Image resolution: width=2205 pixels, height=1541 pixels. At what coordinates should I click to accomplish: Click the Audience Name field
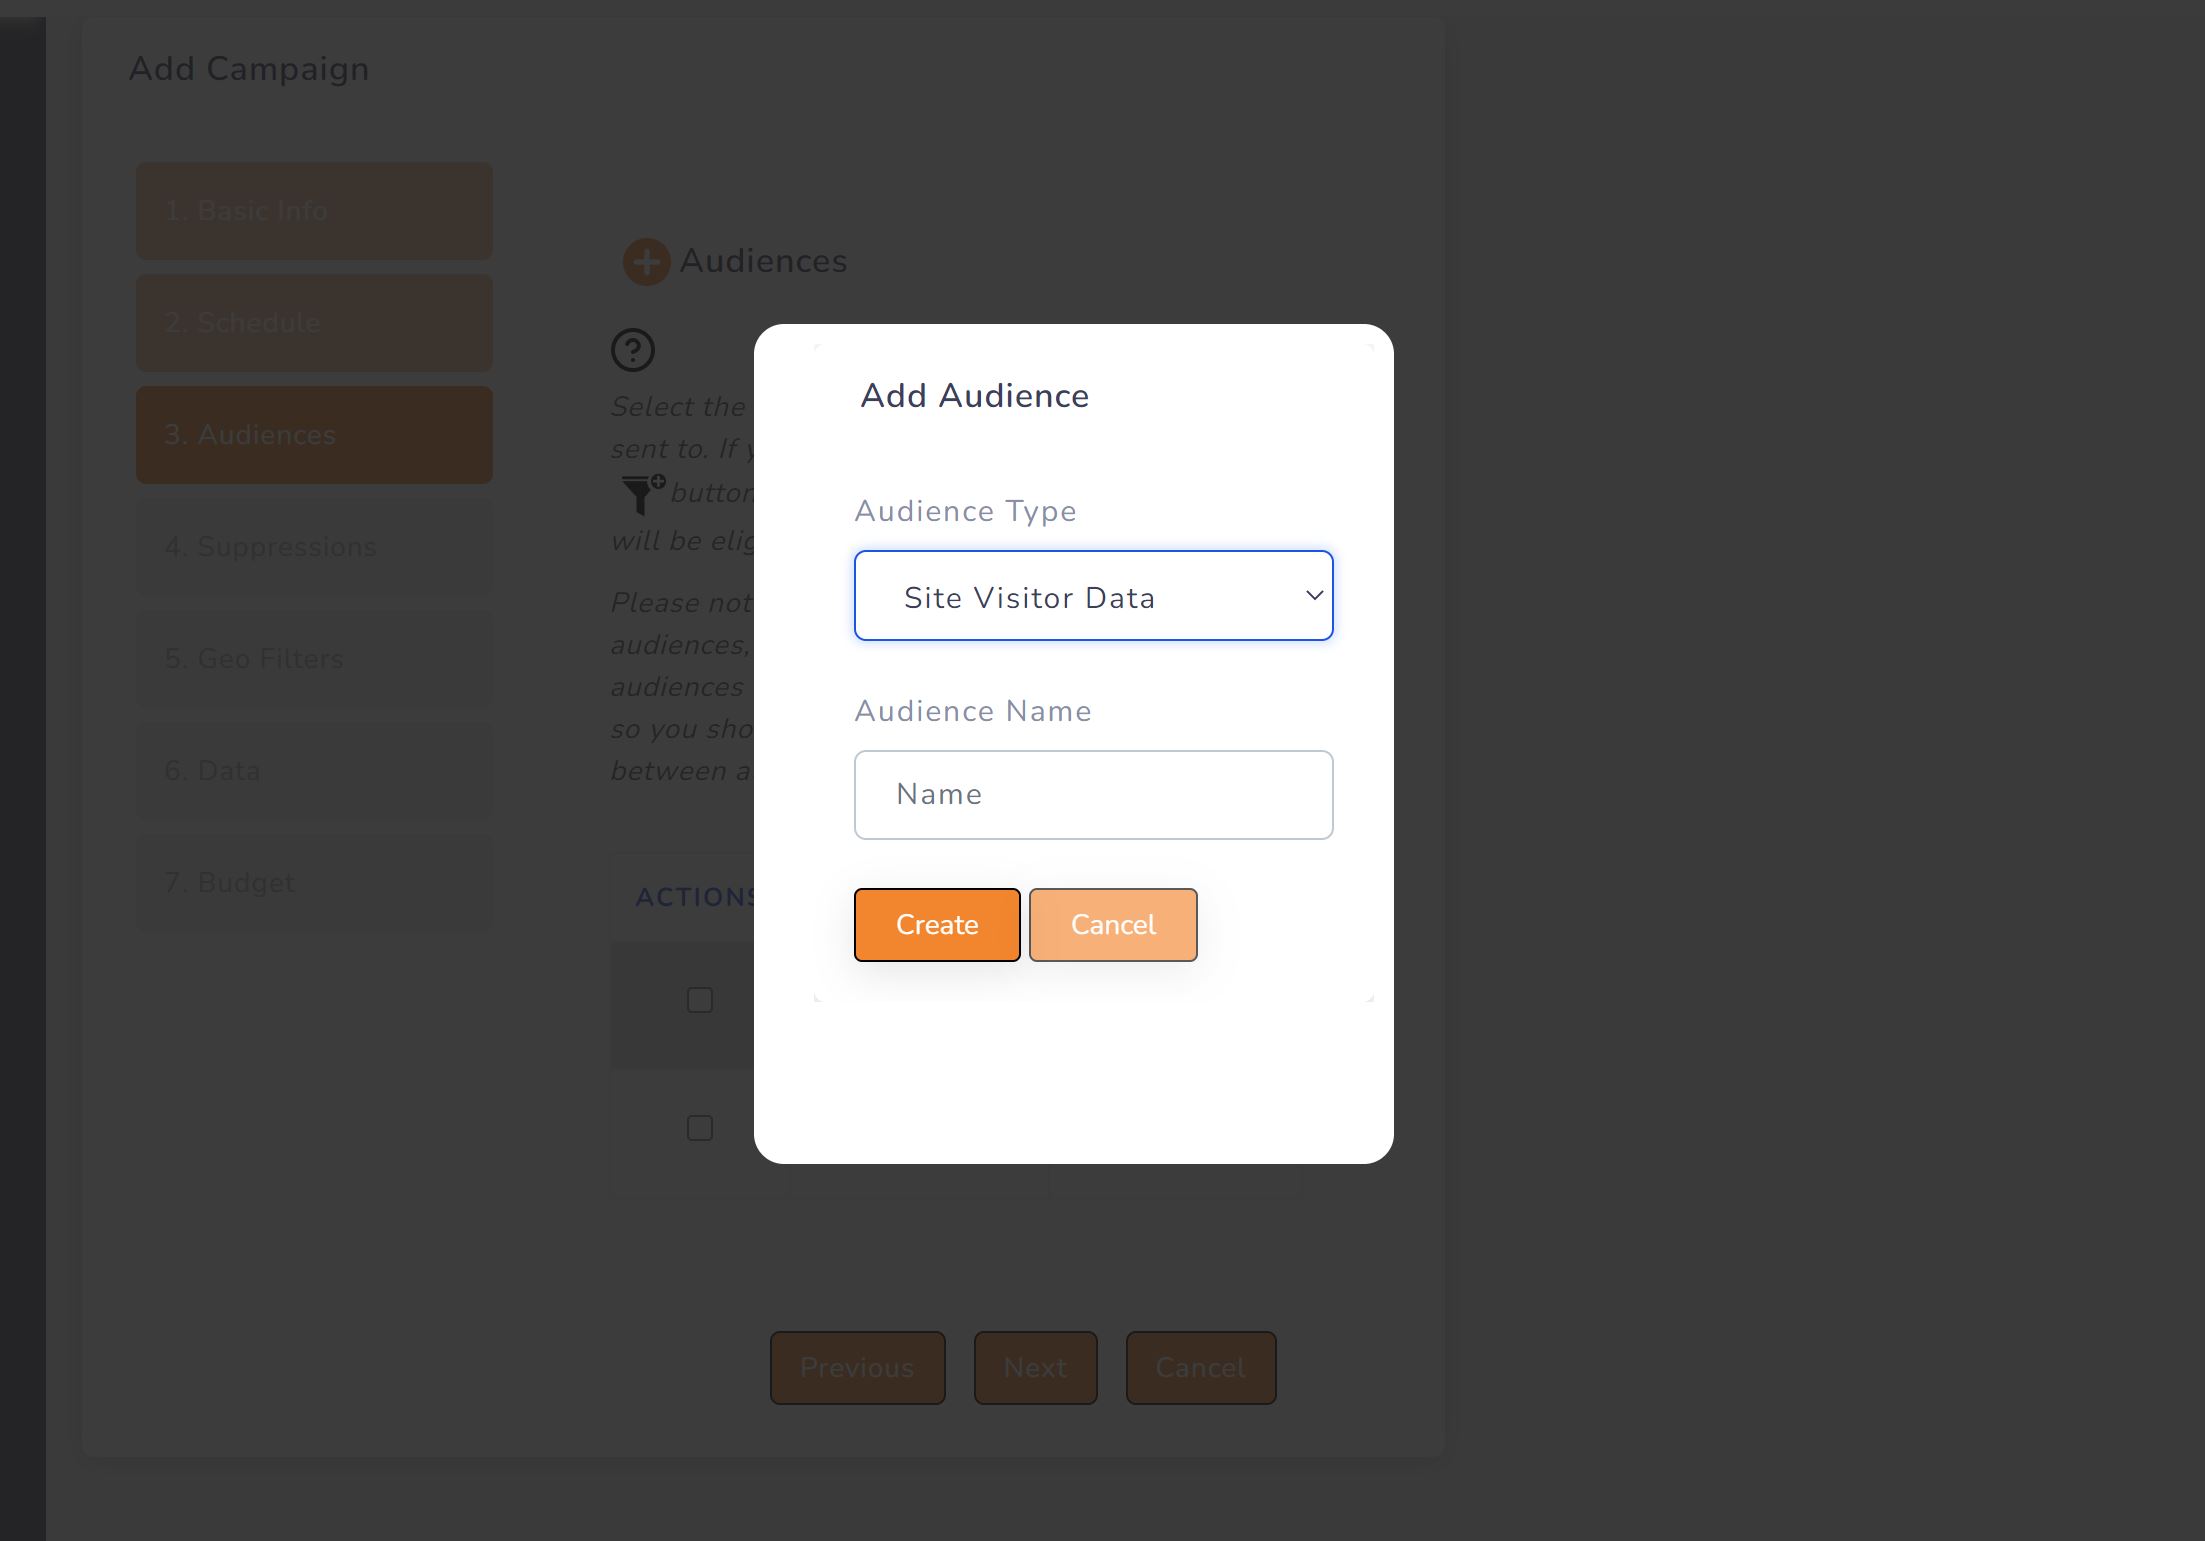[1093, 793]
